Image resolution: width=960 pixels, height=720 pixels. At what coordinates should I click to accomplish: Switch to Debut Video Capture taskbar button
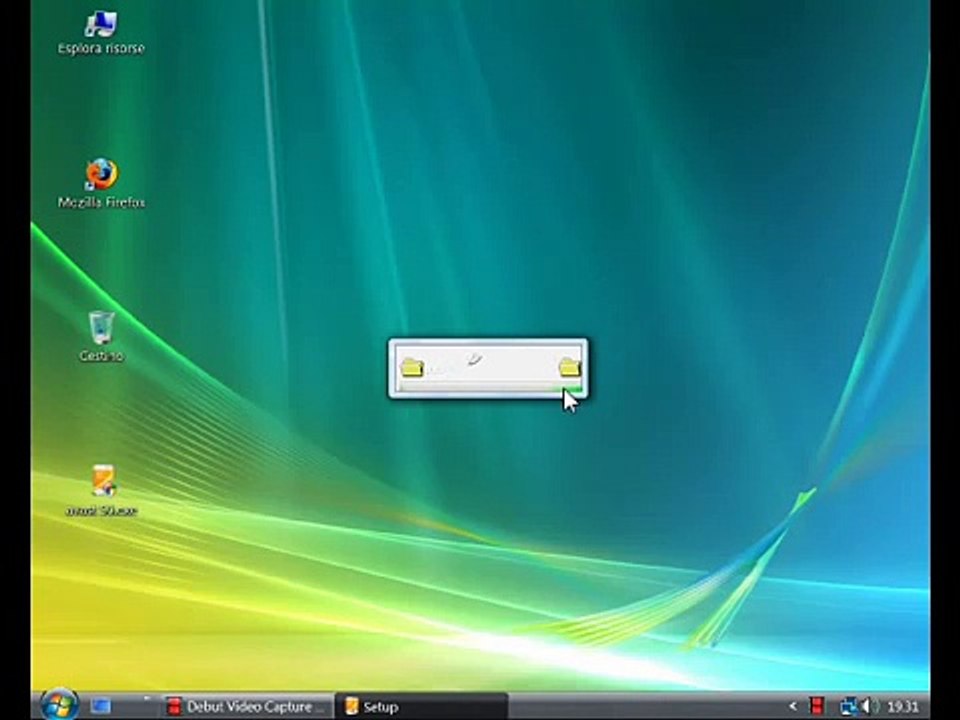click(x=247, y=707)
